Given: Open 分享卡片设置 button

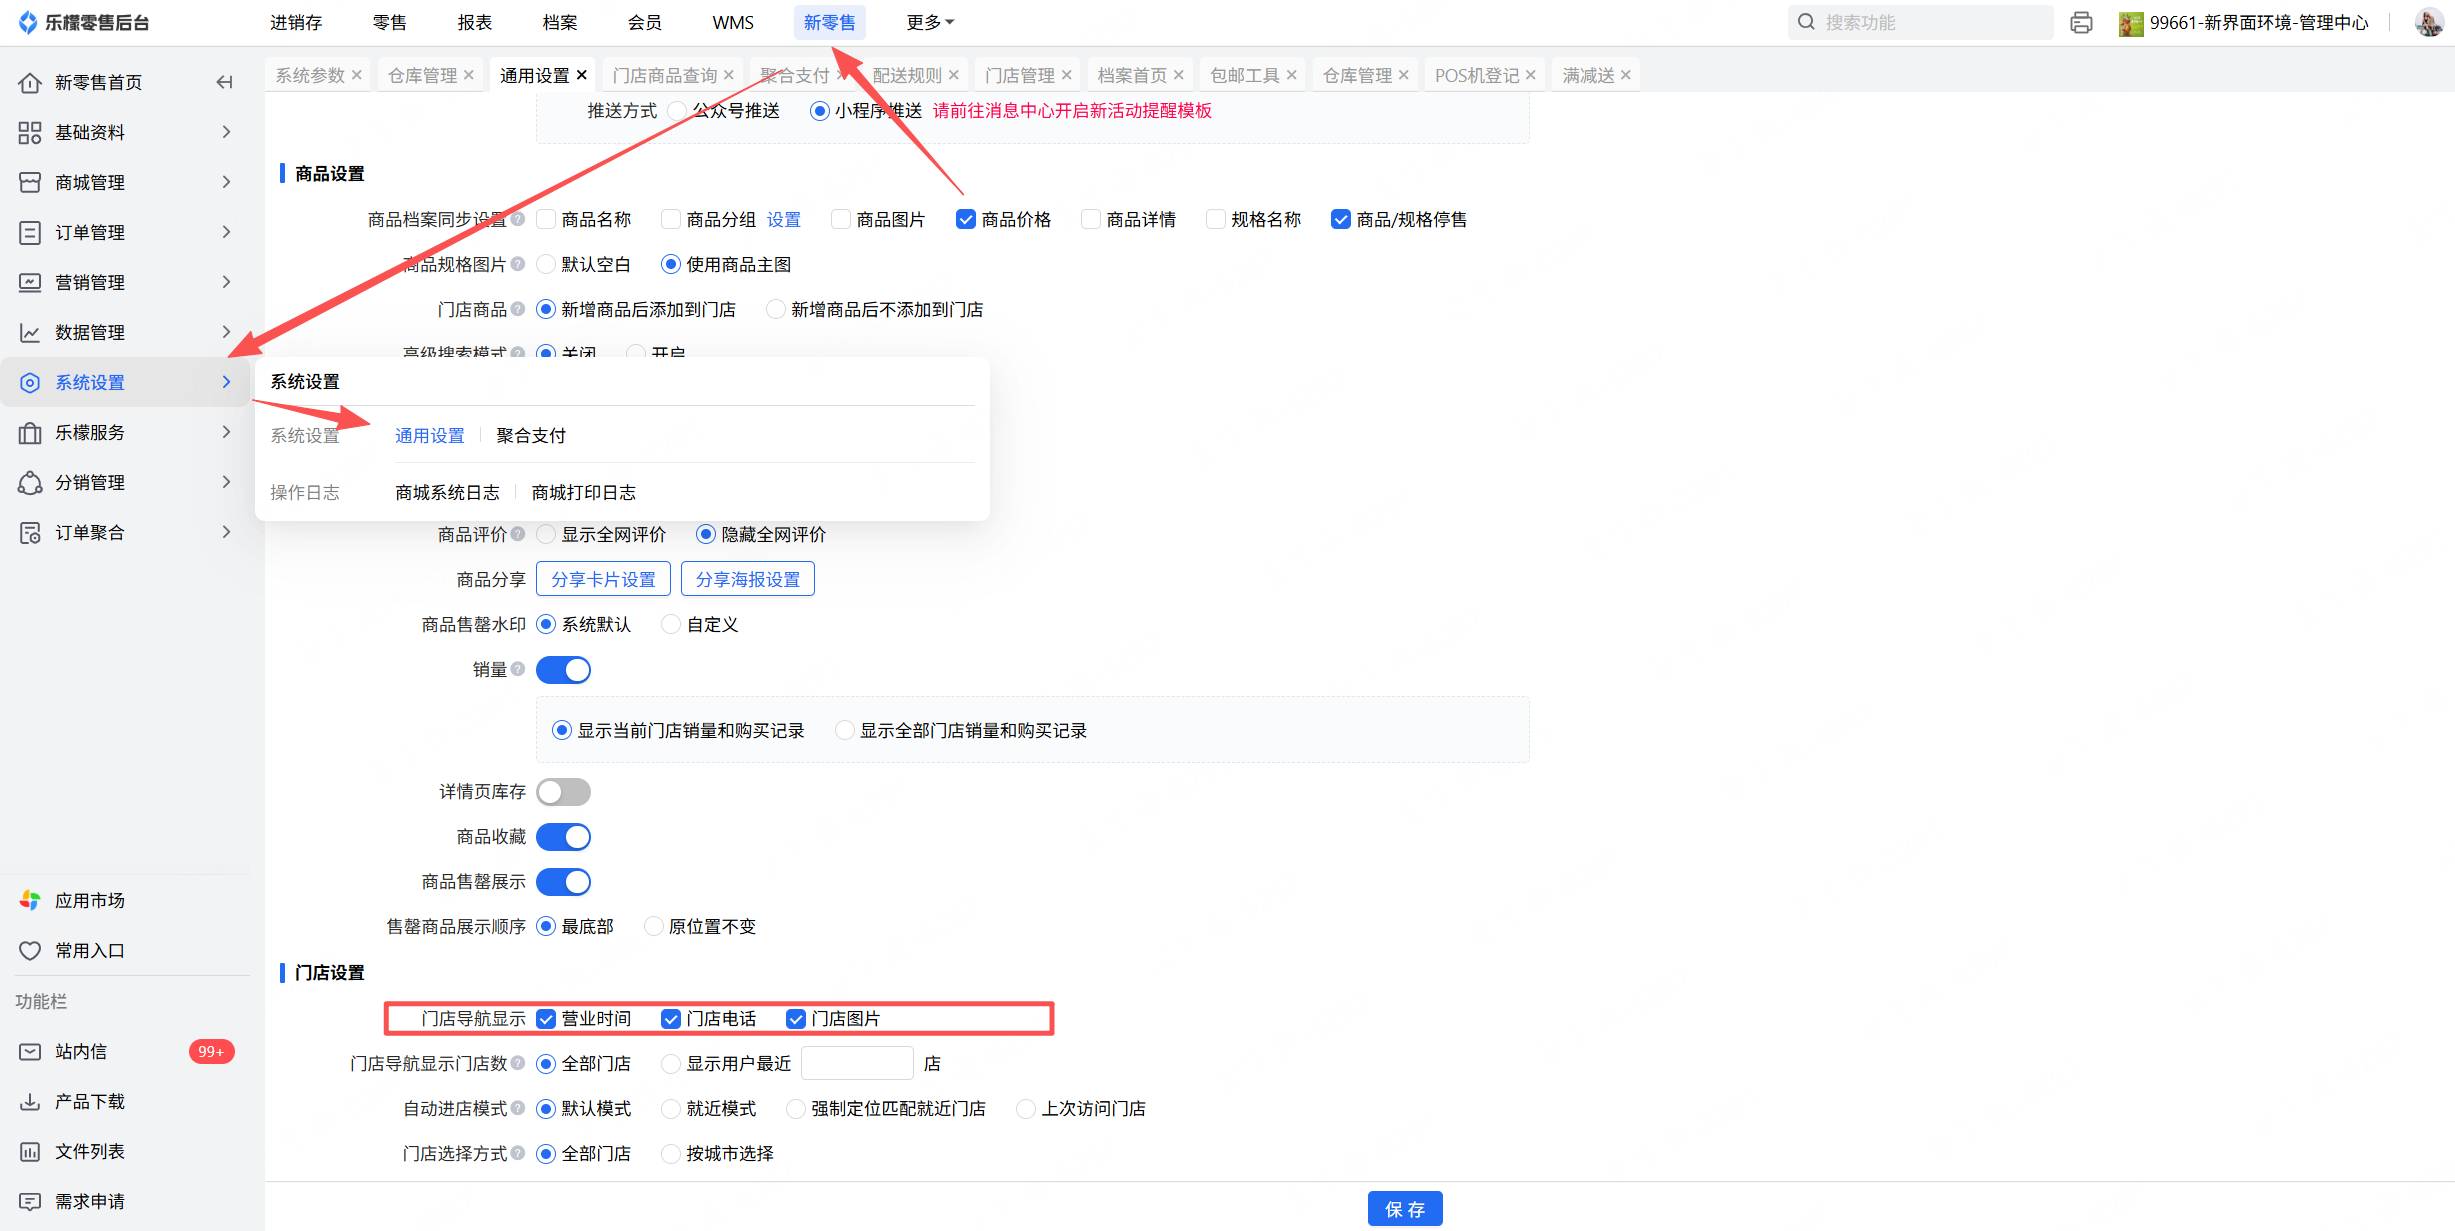Looking at the screenshot, I should 603,579.
